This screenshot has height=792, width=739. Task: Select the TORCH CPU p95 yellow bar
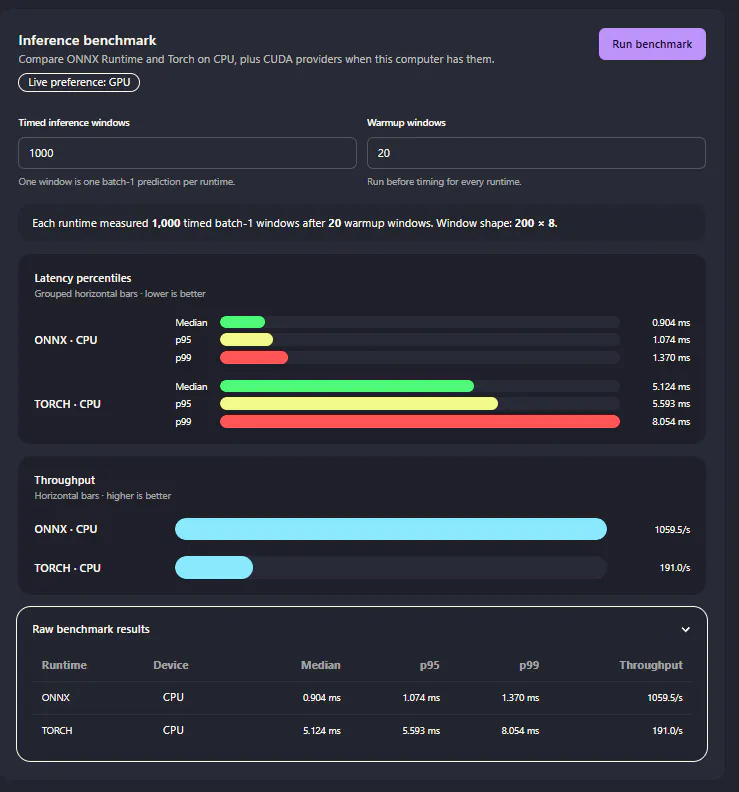359,404
